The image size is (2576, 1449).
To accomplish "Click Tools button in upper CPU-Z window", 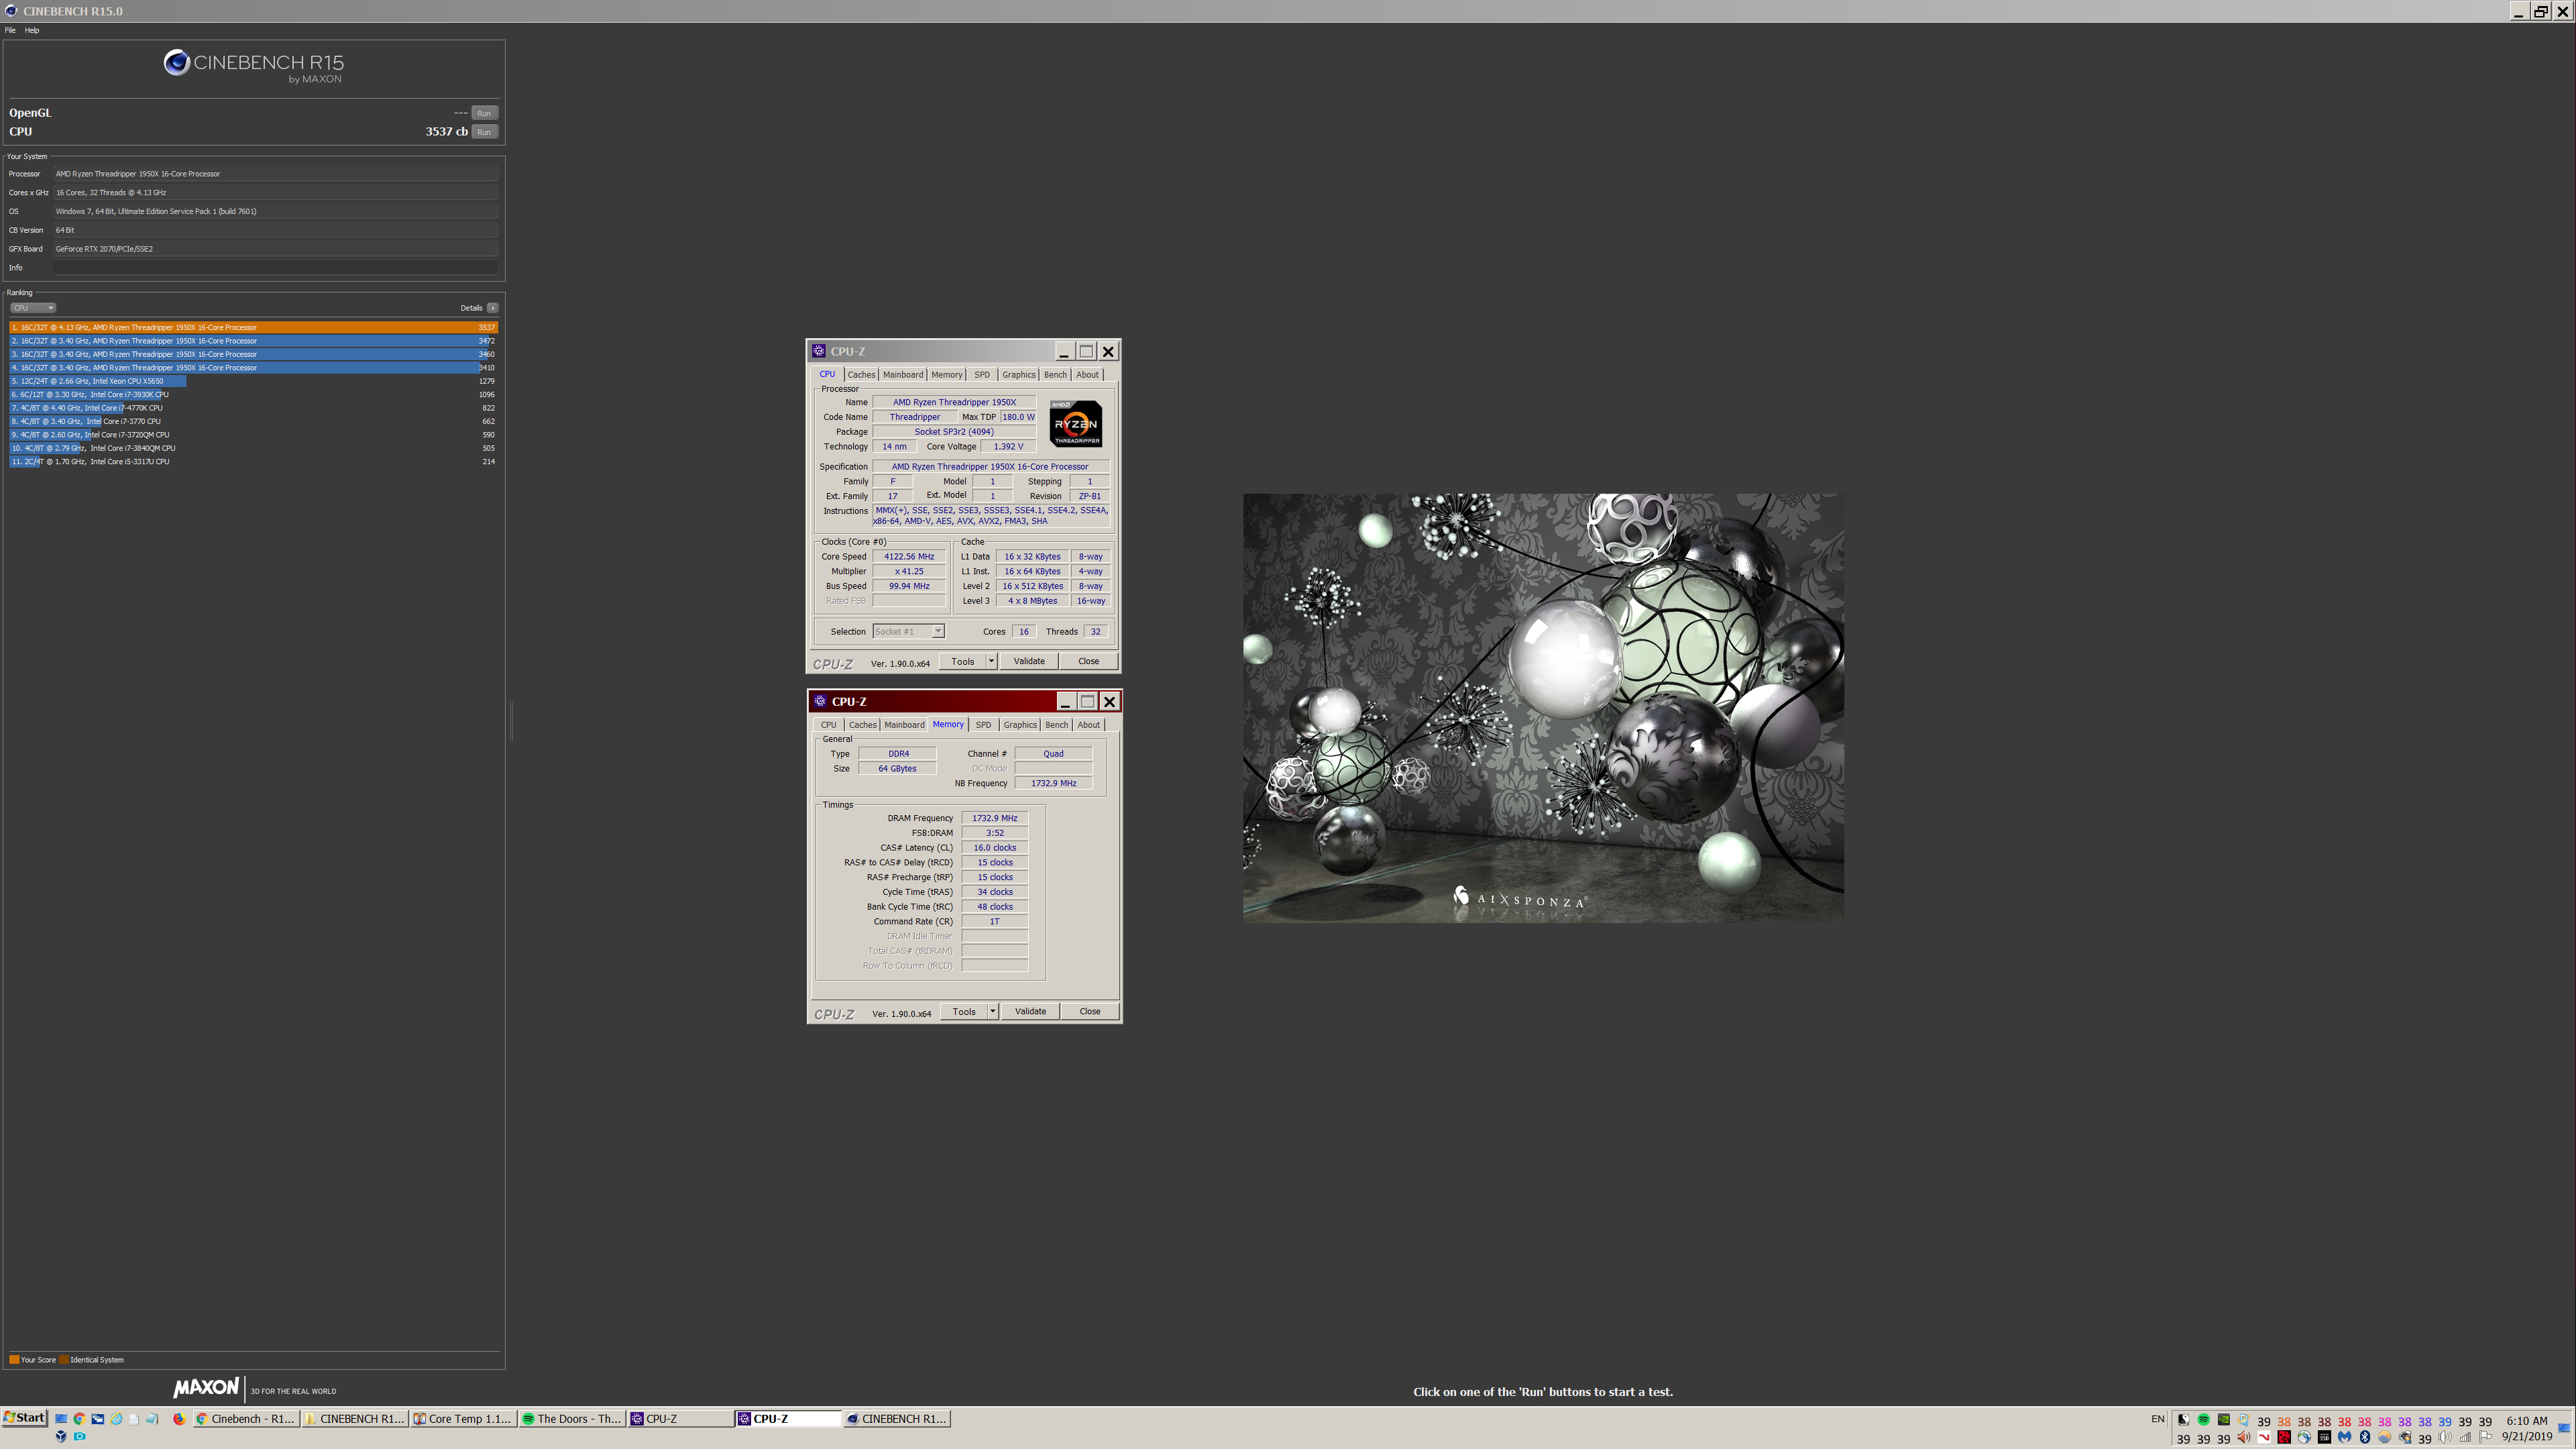I will point(963,661).
